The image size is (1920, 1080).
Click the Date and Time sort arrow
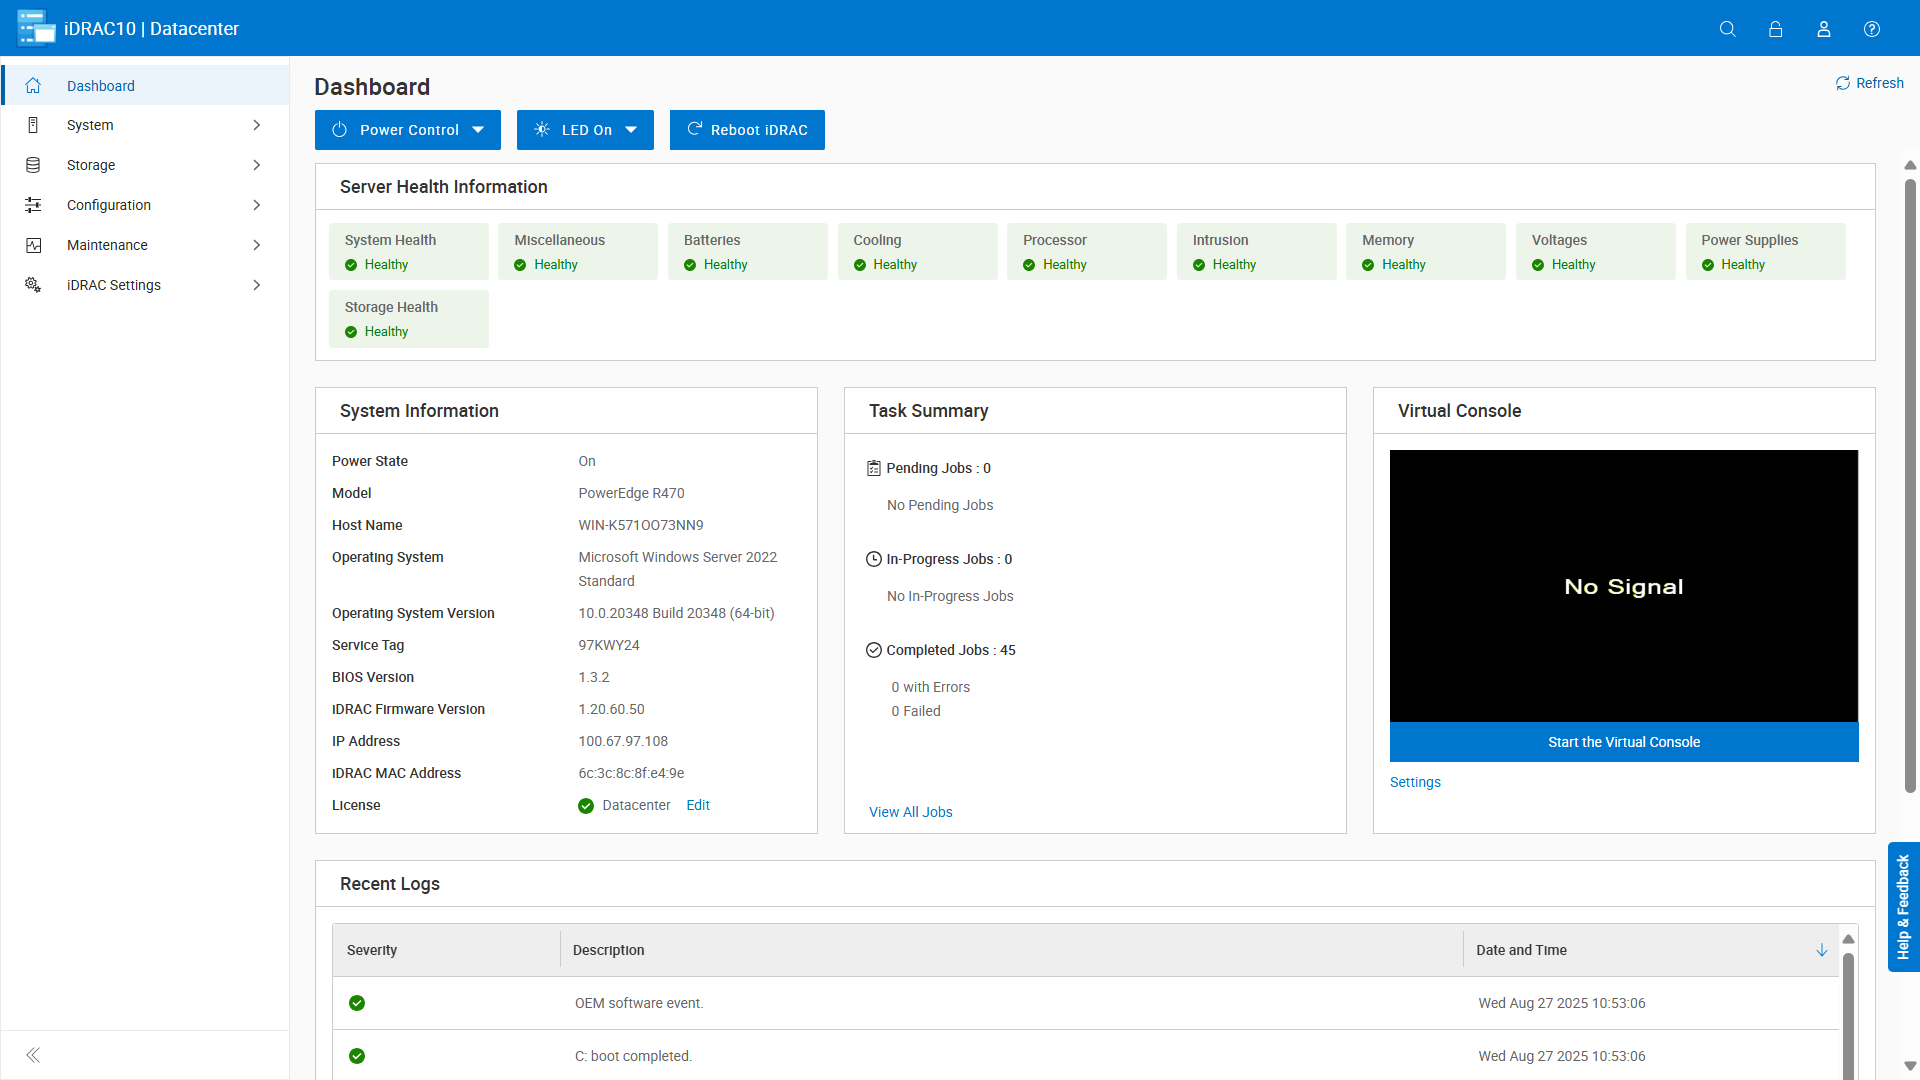coord(1820,950)
